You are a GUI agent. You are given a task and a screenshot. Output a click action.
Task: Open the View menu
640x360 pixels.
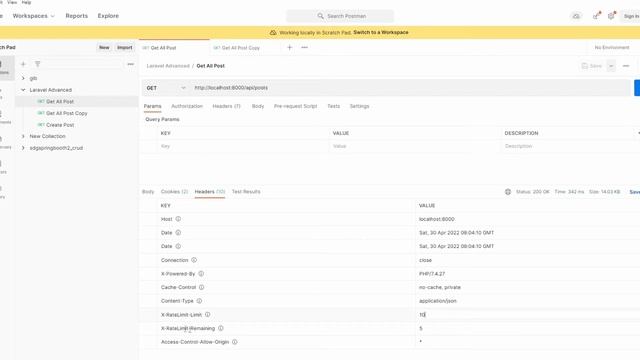(12, 2)
